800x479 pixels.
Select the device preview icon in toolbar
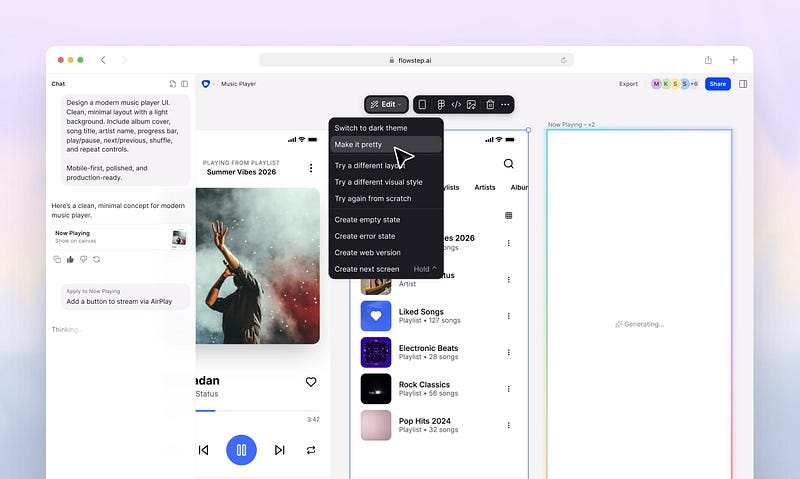pos(422,104)
